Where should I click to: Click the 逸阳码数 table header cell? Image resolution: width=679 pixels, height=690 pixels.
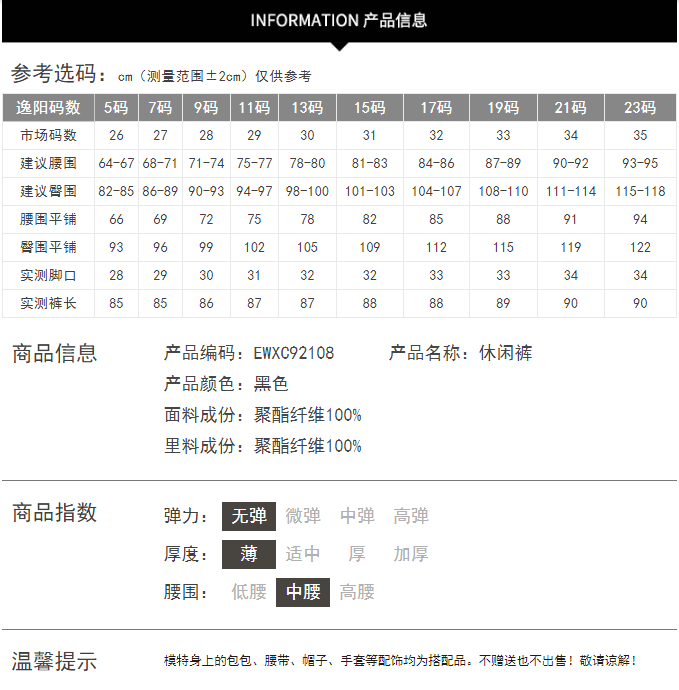[x=48, y=108]
